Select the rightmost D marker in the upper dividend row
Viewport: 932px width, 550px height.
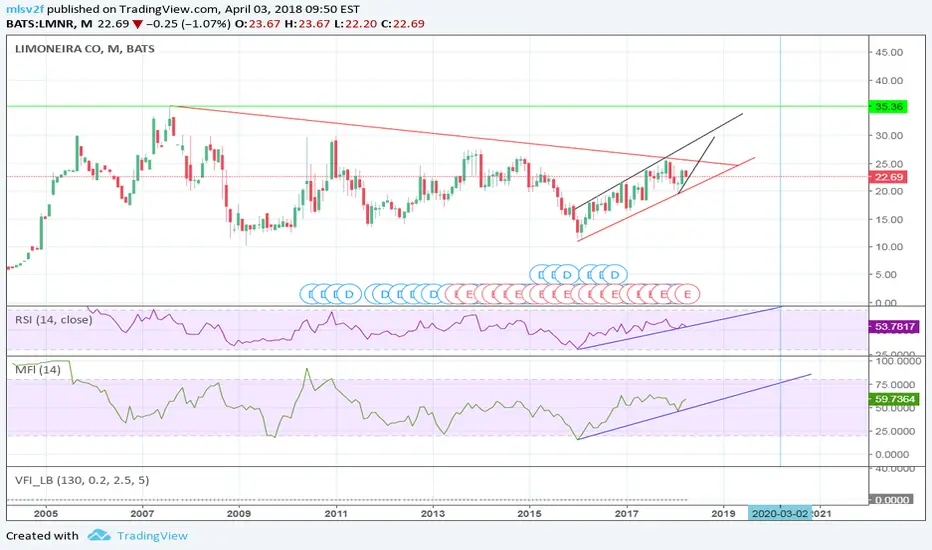point(615,275)
